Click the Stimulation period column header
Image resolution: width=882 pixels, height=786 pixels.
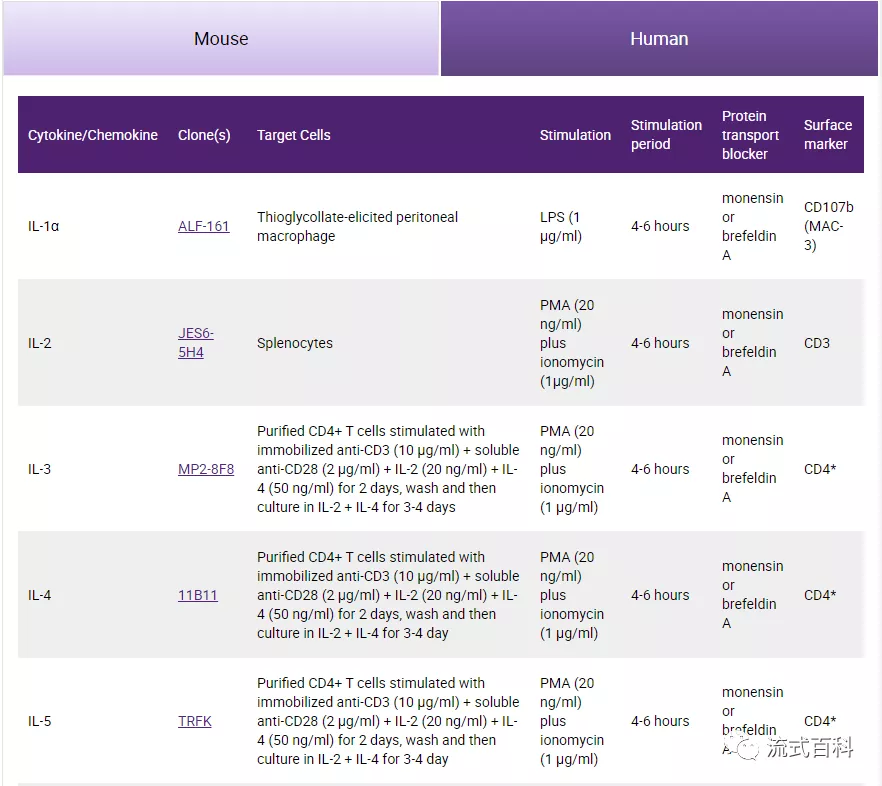coord(666,135)
